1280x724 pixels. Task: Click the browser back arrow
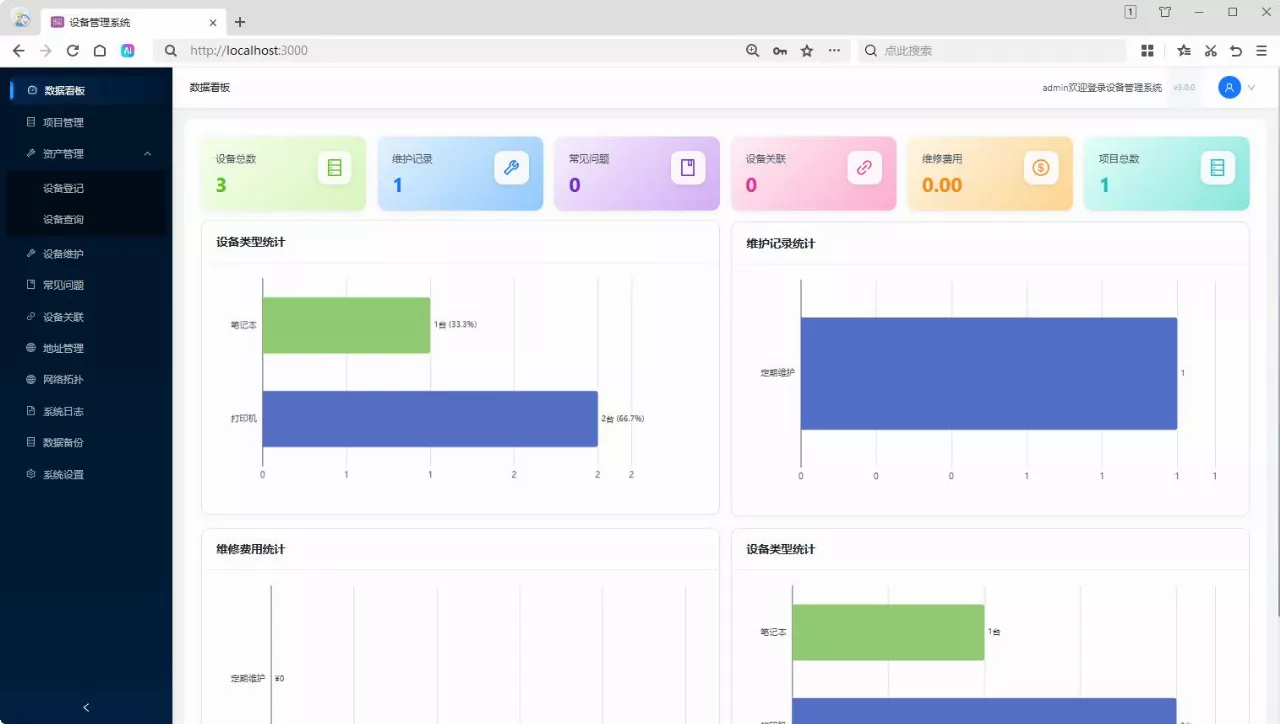[x=18, y=50]
